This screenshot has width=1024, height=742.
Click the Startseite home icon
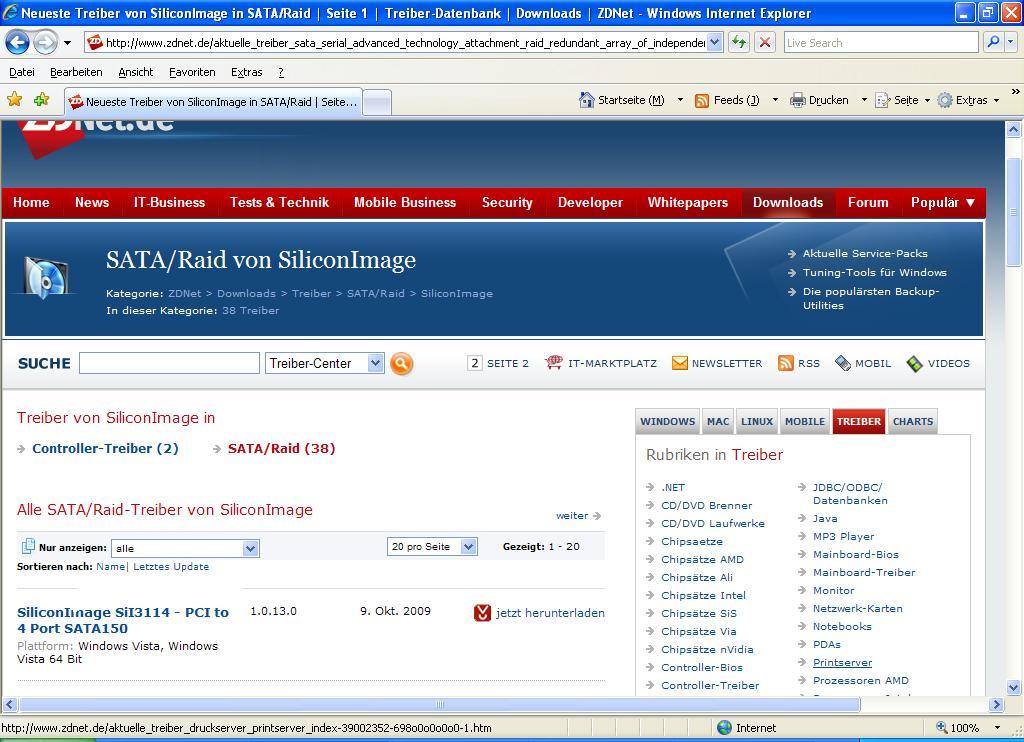[x=586, y=100]
